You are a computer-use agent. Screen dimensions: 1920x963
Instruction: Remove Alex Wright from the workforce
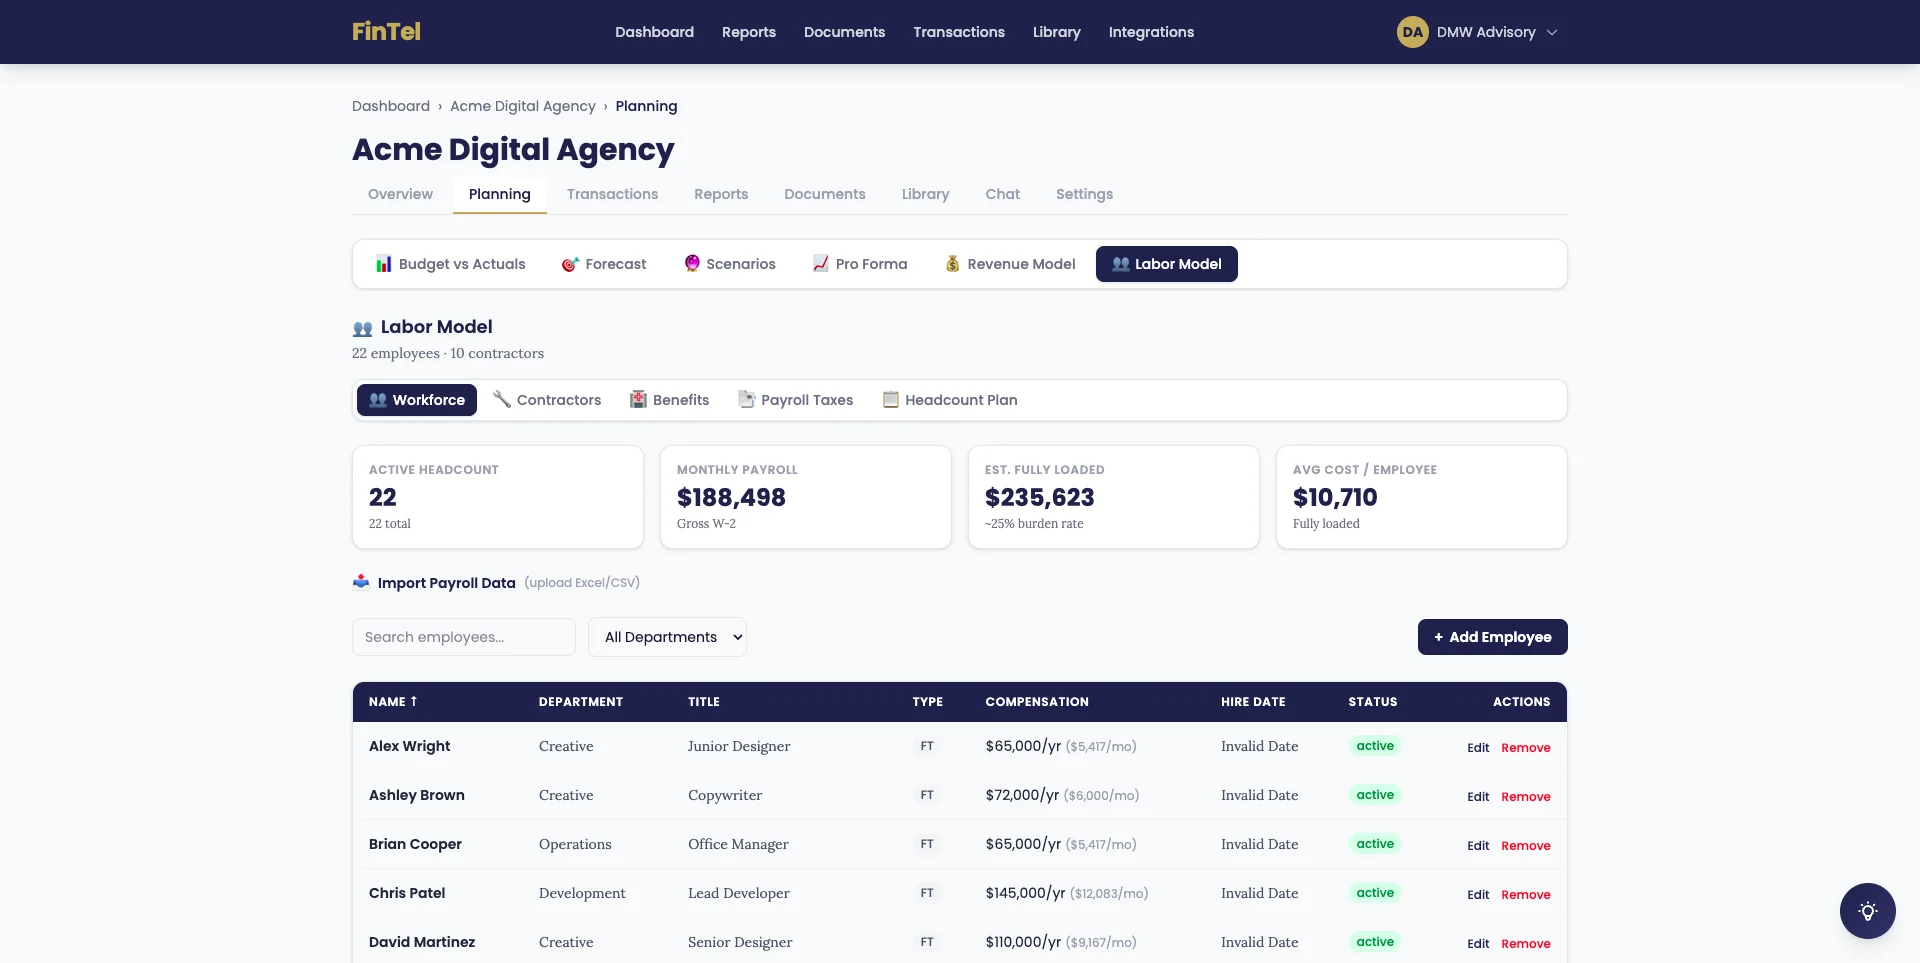coord(1525,748)
